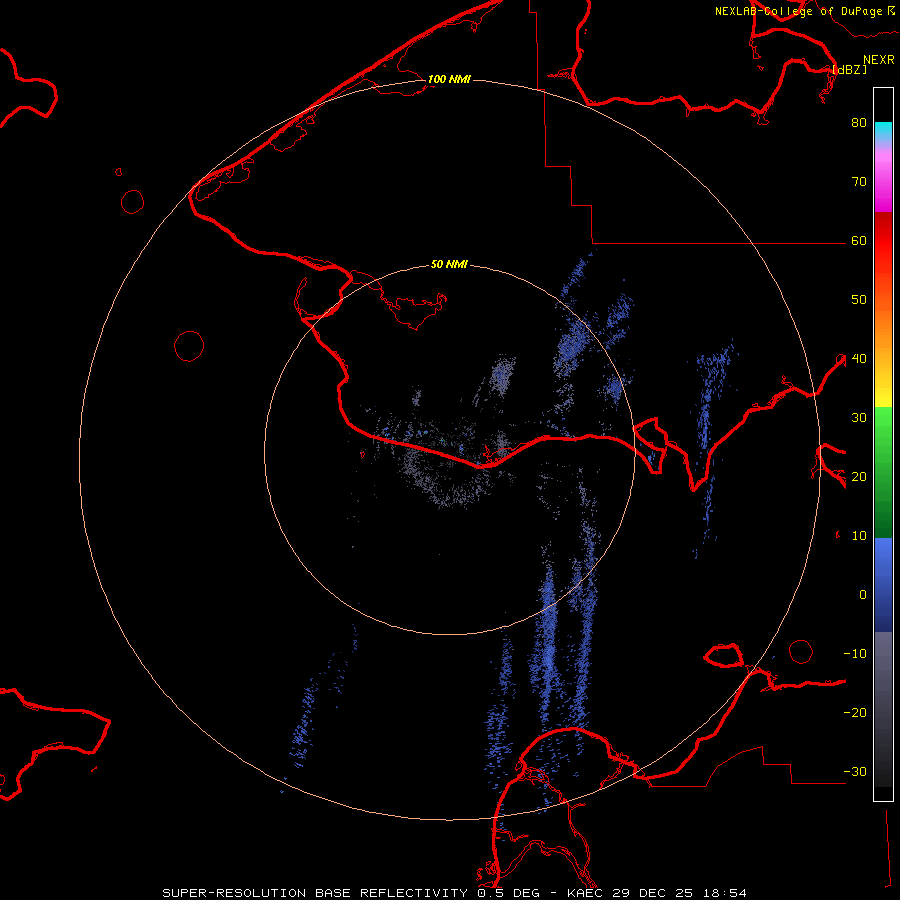
Task: Click the 70 value on color scale
Action: (x=859, y=181)
